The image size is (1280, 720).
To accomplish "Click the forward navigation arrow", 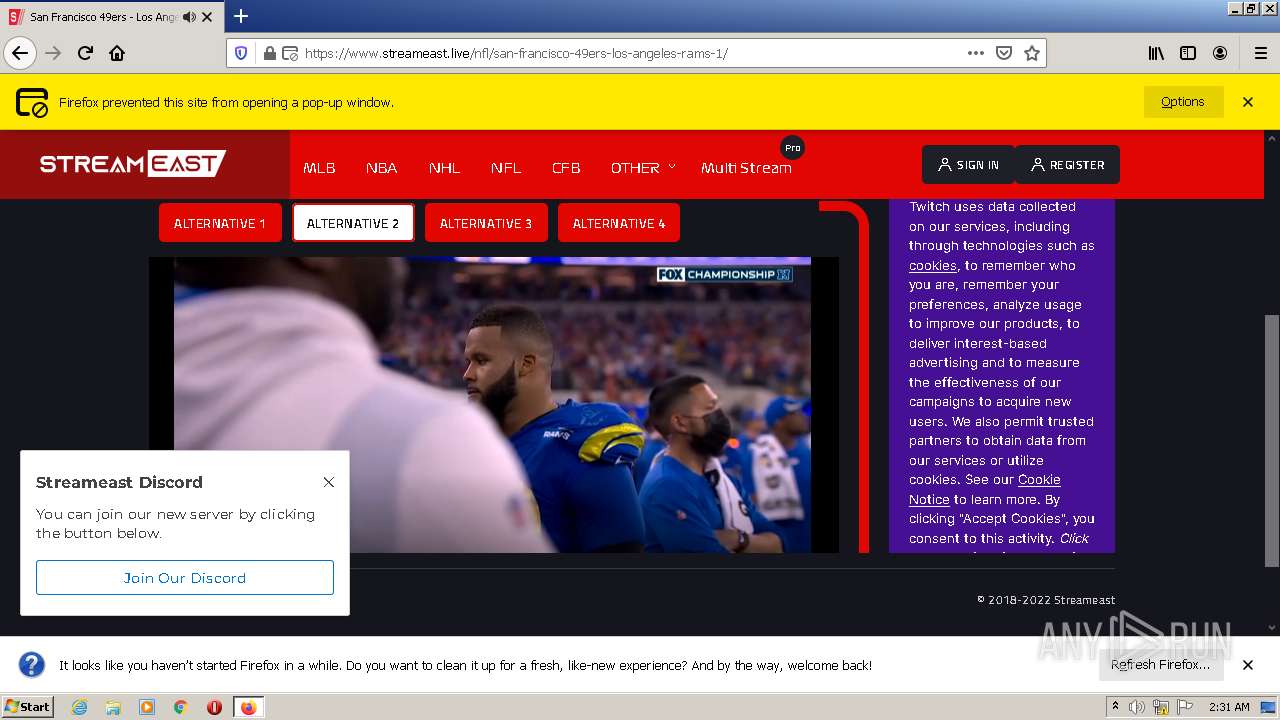I will pos(53,53).
